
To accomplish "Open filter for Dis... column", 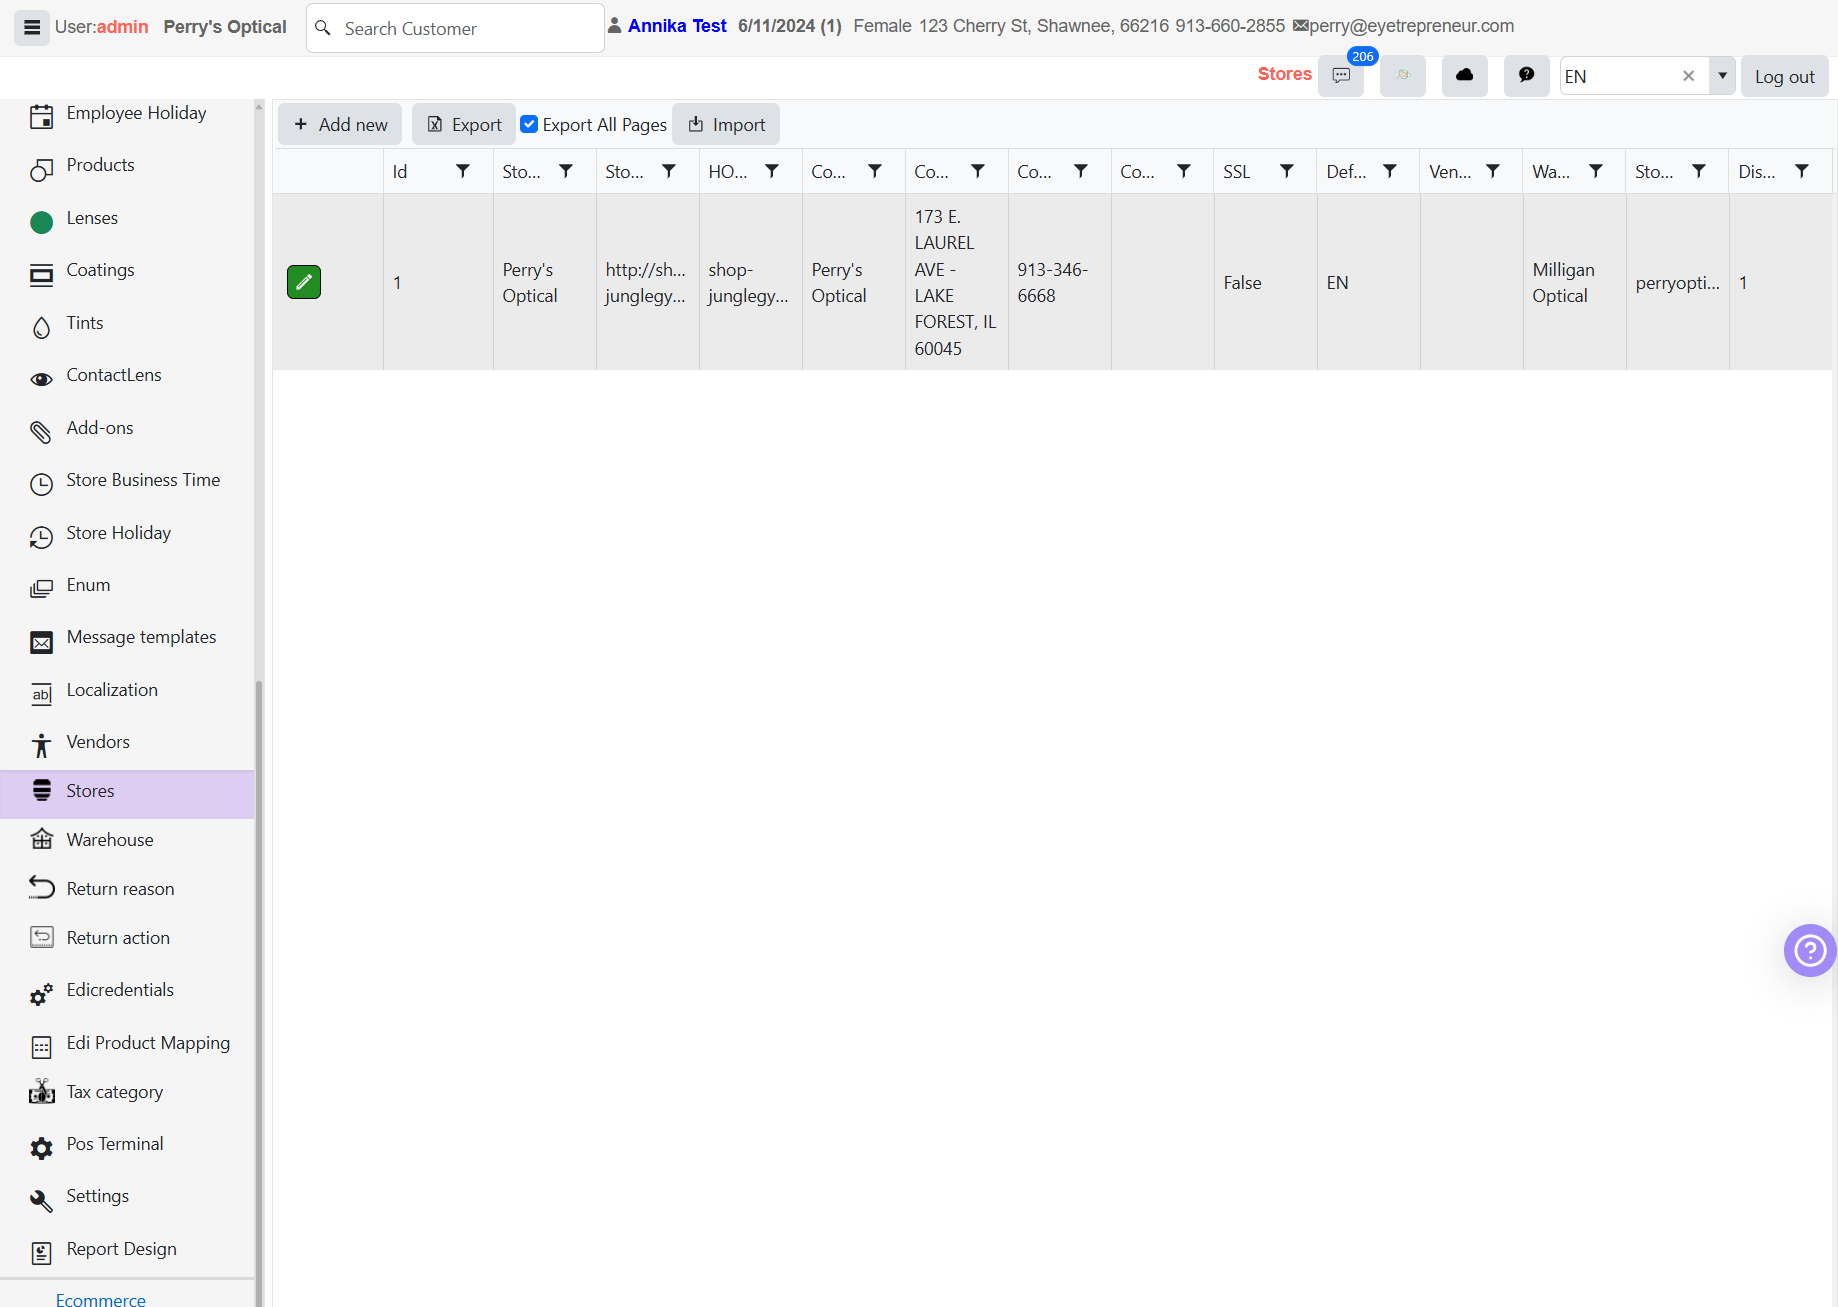I will click(x=1802, y=171).
